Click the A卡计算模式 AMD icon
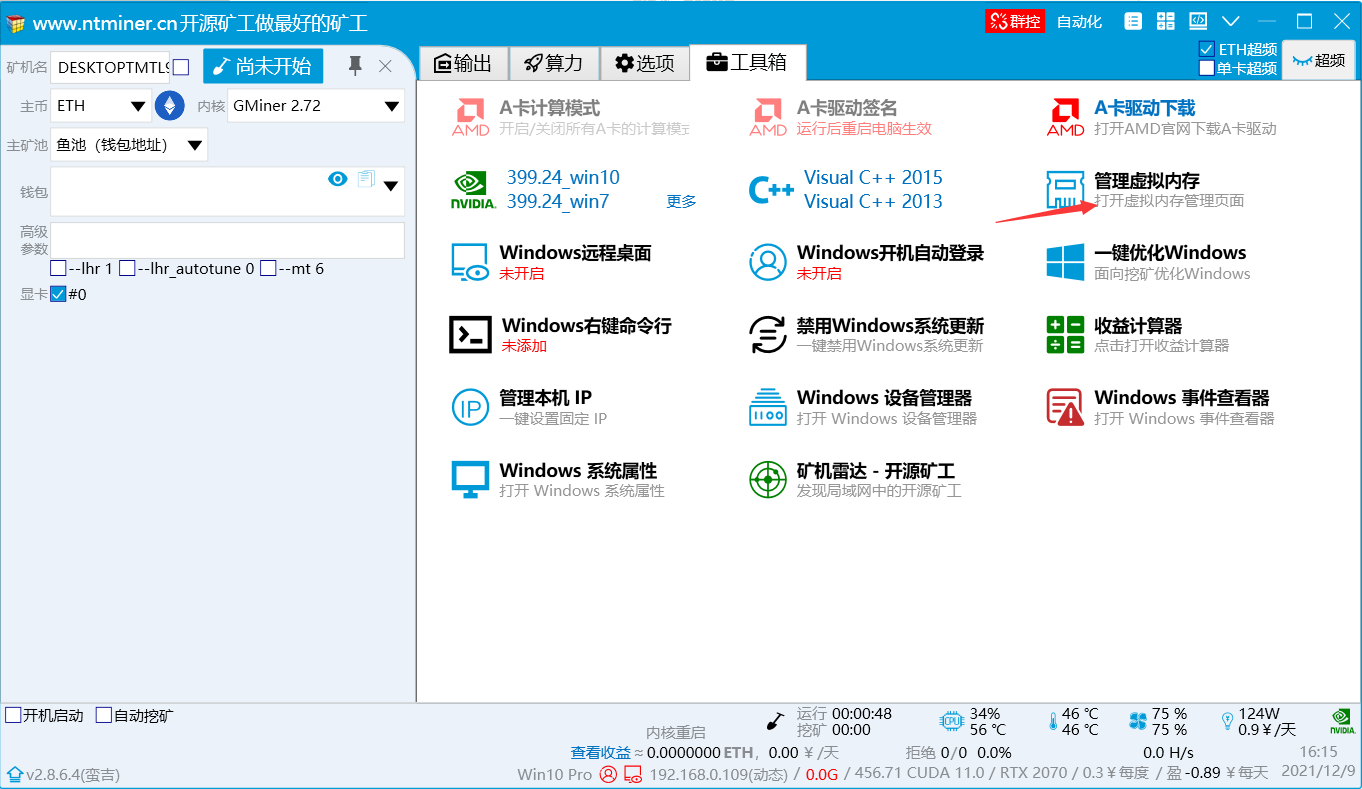Screen dimensions: 1362x789 tap(471, 117)
